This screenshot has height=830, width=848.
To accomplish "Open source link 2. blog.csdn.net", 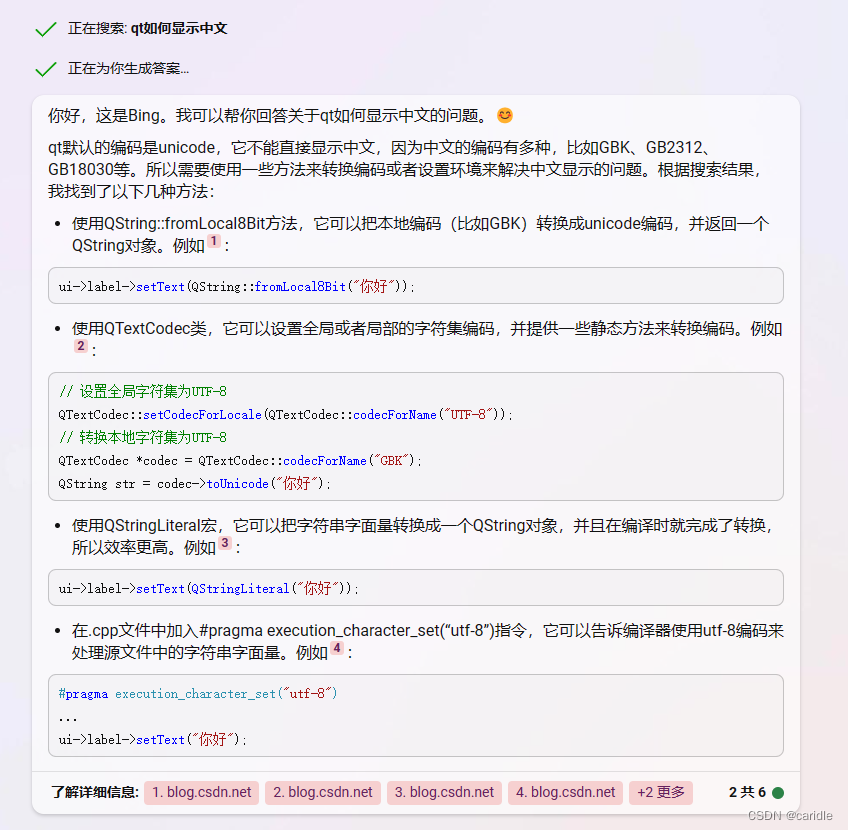I will [x=323, y=792].
